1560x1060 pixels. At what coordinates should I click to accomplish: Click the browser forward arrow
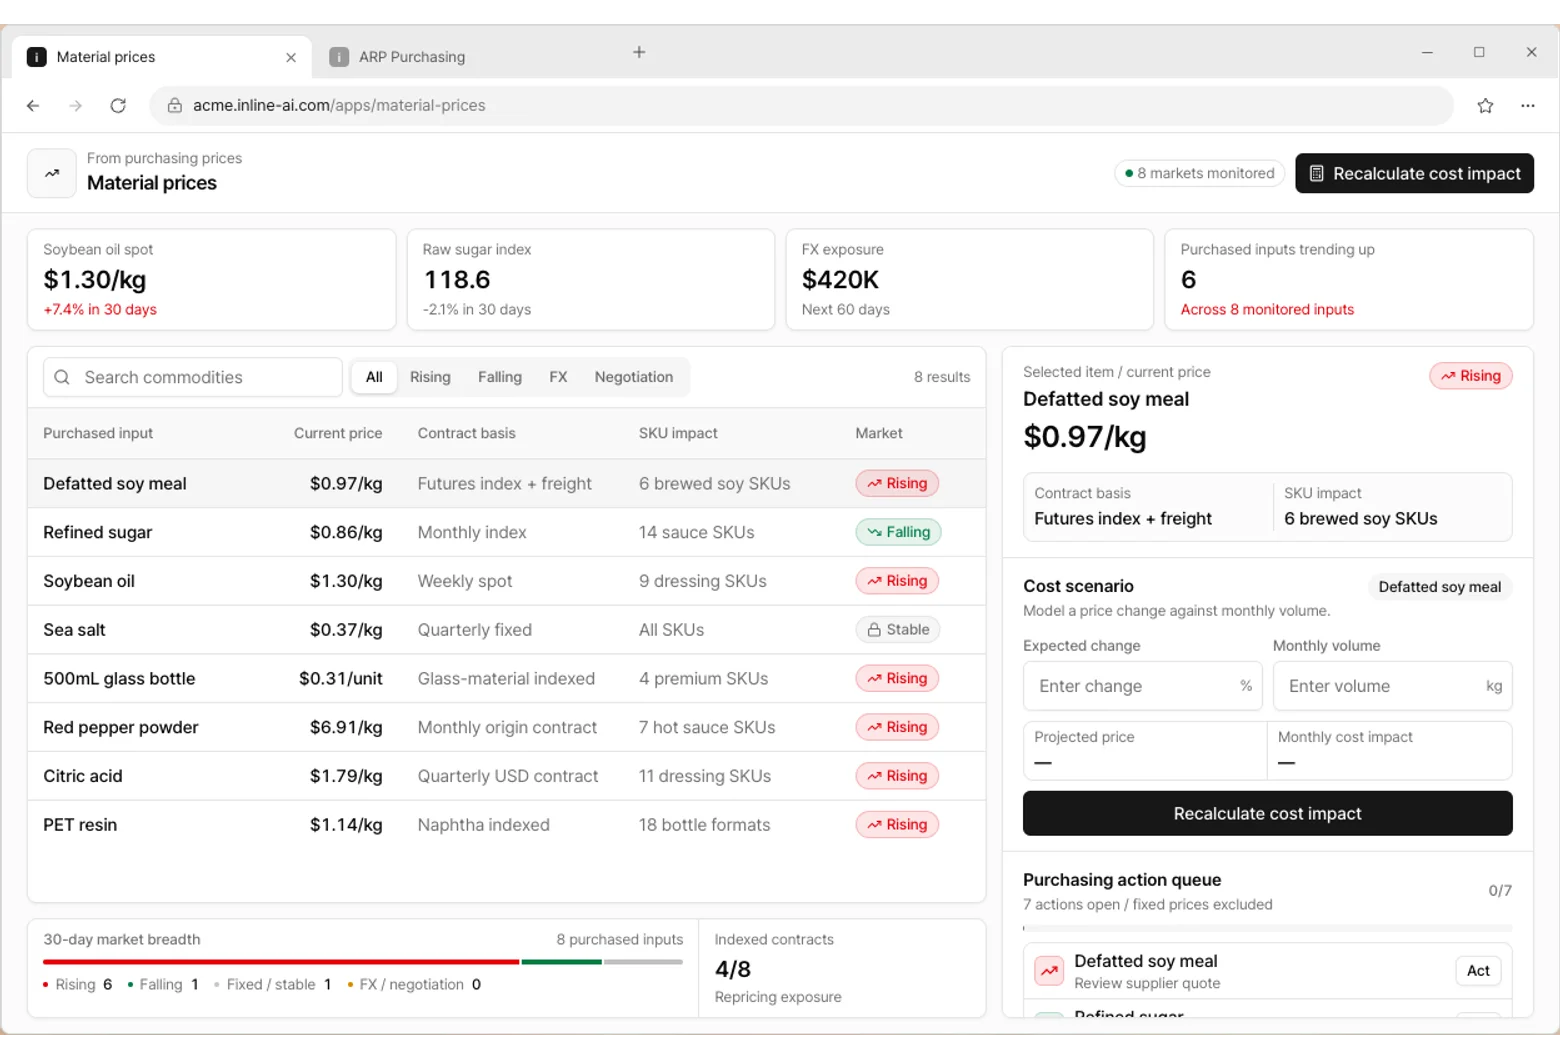pos(76,105)
